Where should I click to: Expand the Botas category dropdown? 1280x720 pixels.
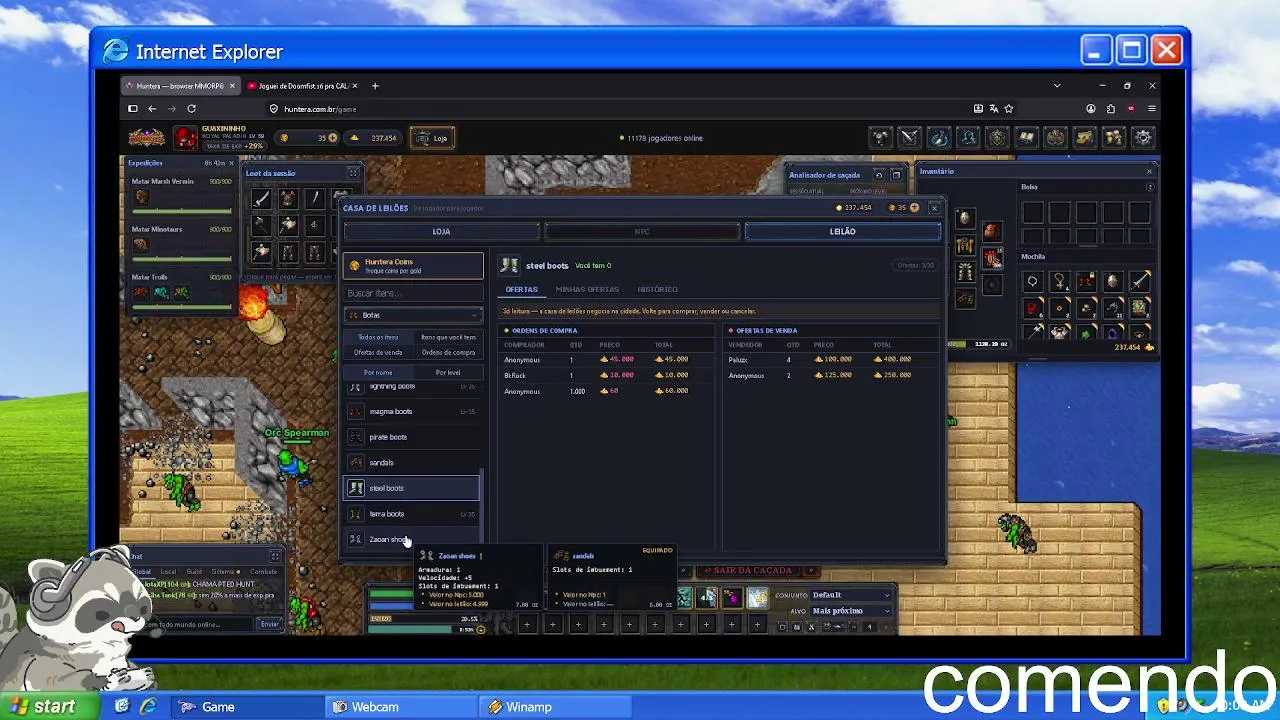413,315
